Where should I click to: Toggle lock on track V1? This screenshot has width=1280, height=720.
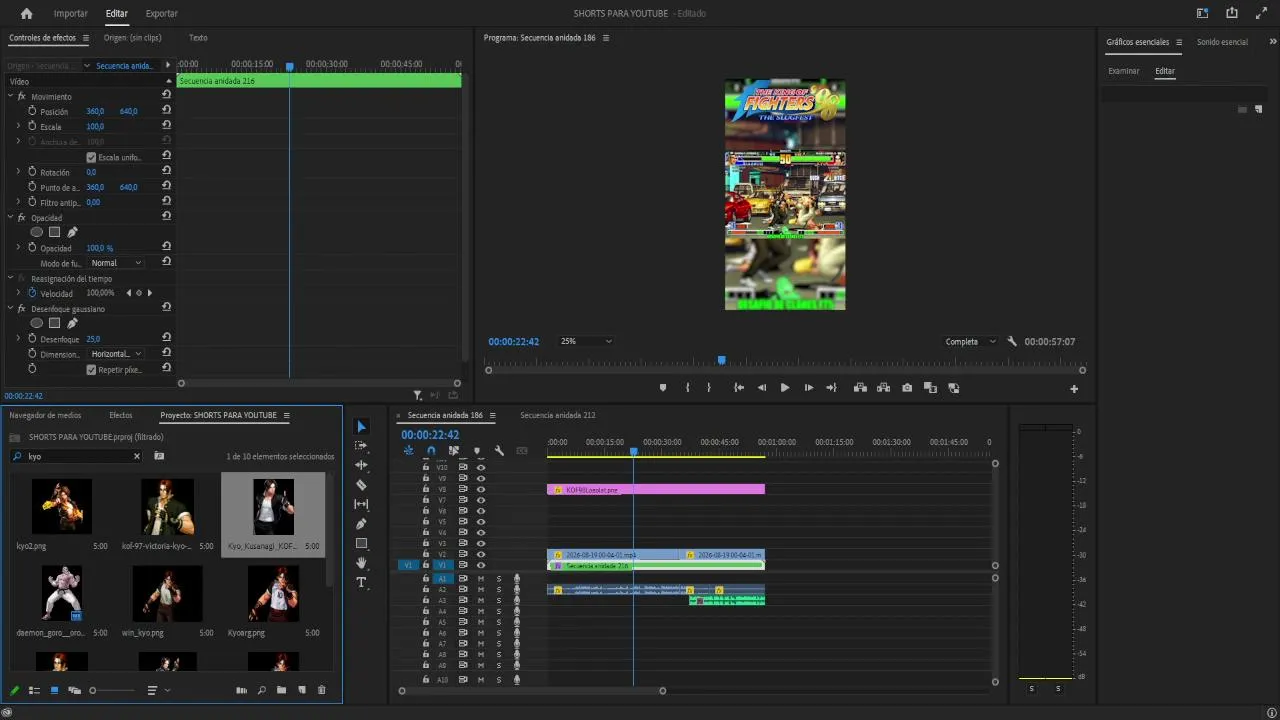(425, 565)
